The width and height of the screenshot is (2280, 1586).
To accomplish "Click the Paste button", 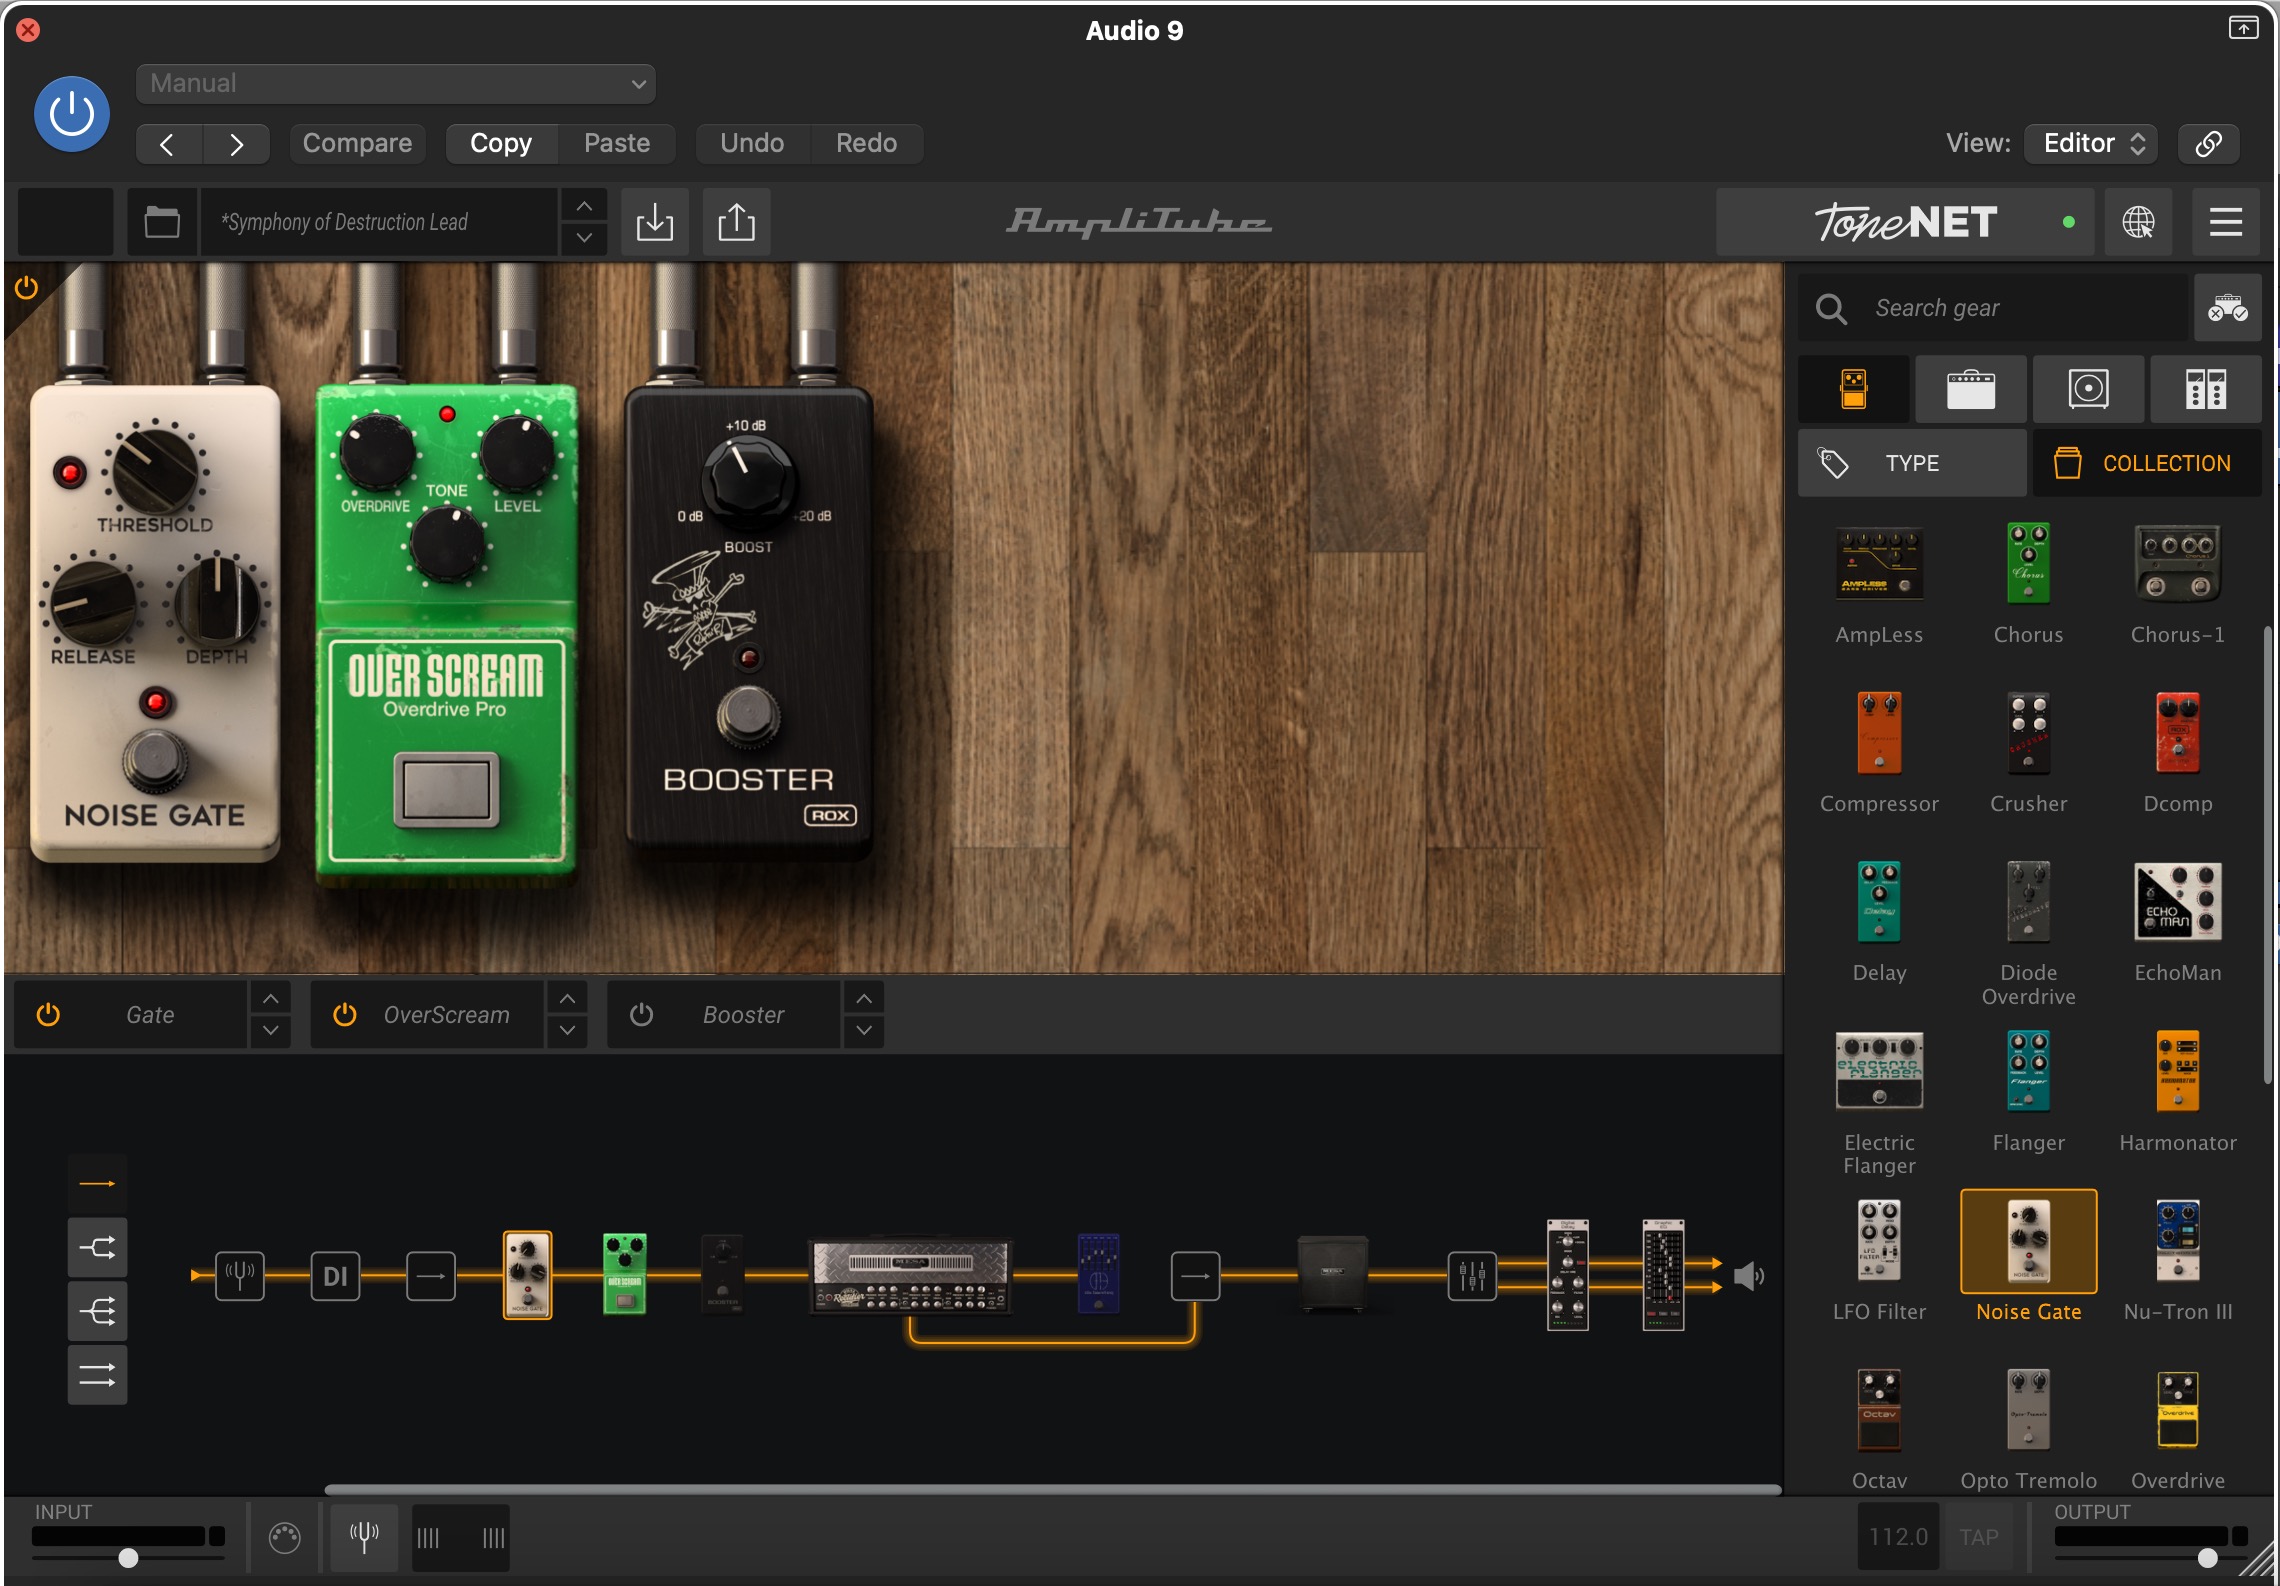I will pyautogui.click(x=617, y=143).
